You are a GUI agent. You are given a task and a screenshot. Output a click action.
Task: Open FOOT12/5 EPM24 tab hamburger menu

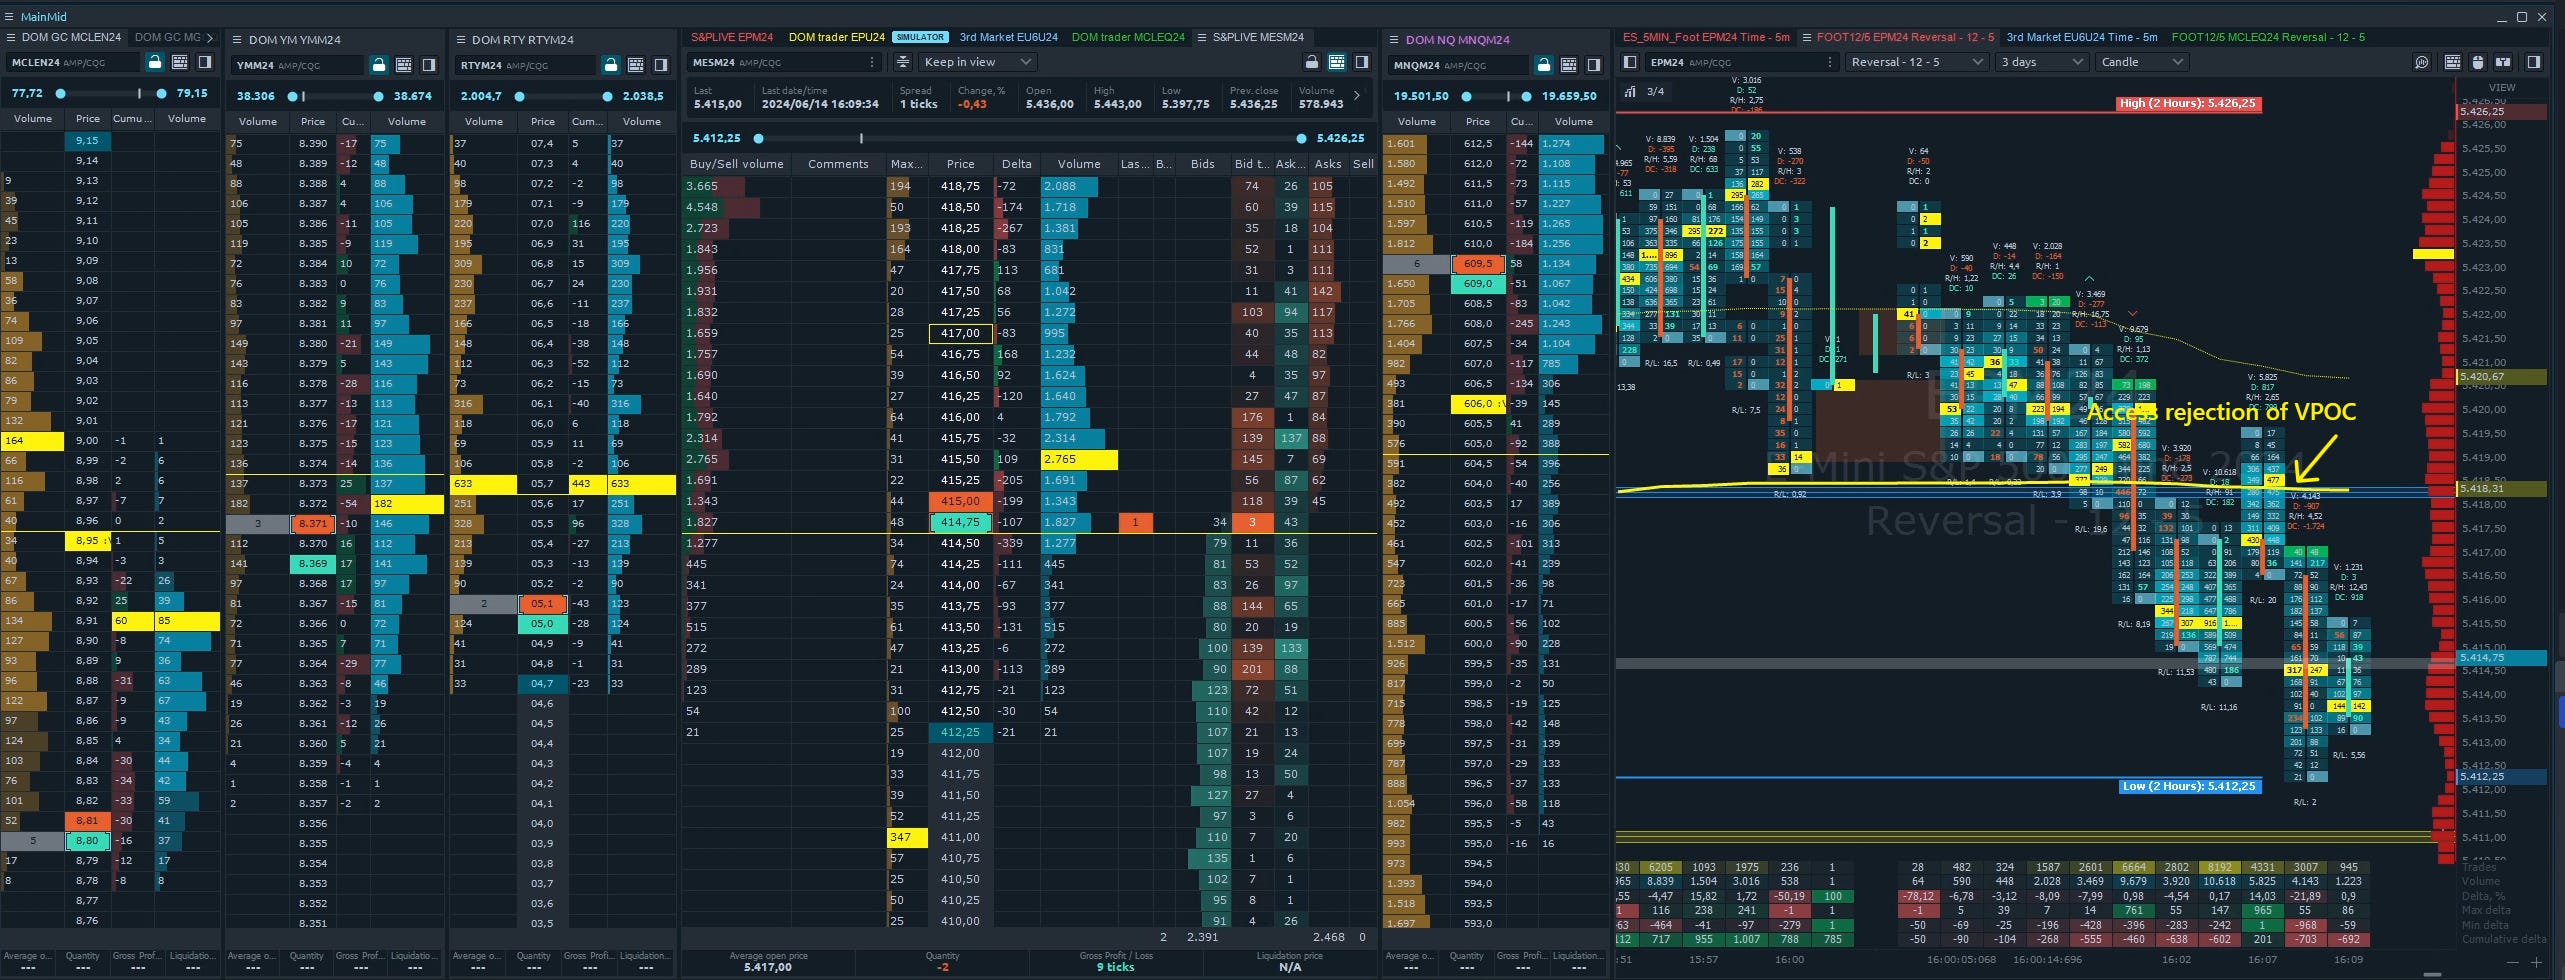(x=1807, y=37)
